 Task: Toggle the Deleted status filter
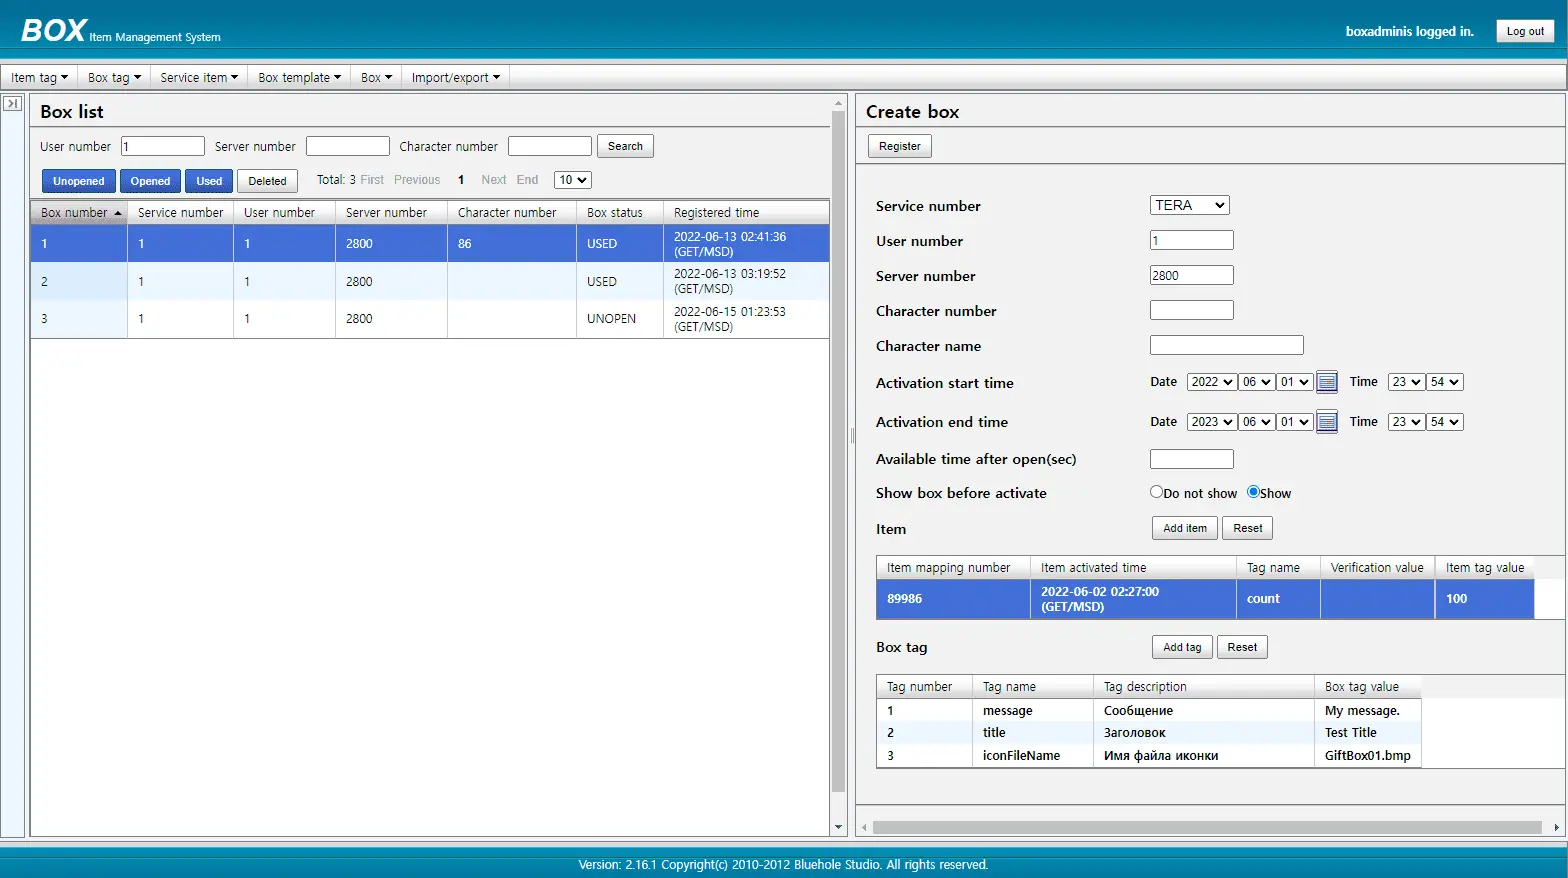267,181
